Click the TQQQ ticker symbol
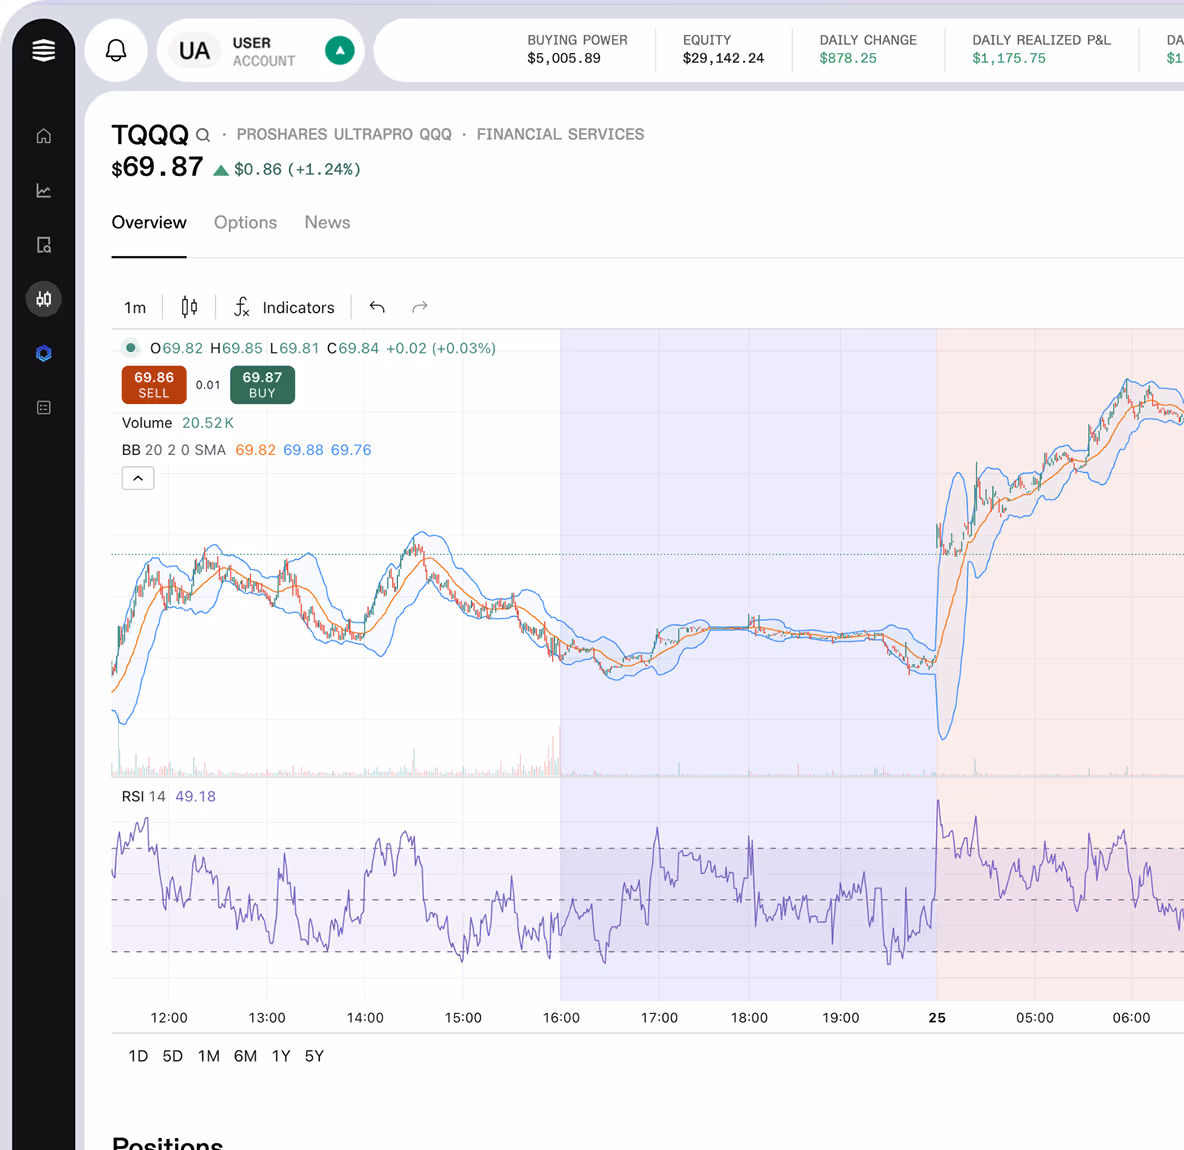Image resolution: width=1184 pixels, height=1150 pixels. point(150,134)
